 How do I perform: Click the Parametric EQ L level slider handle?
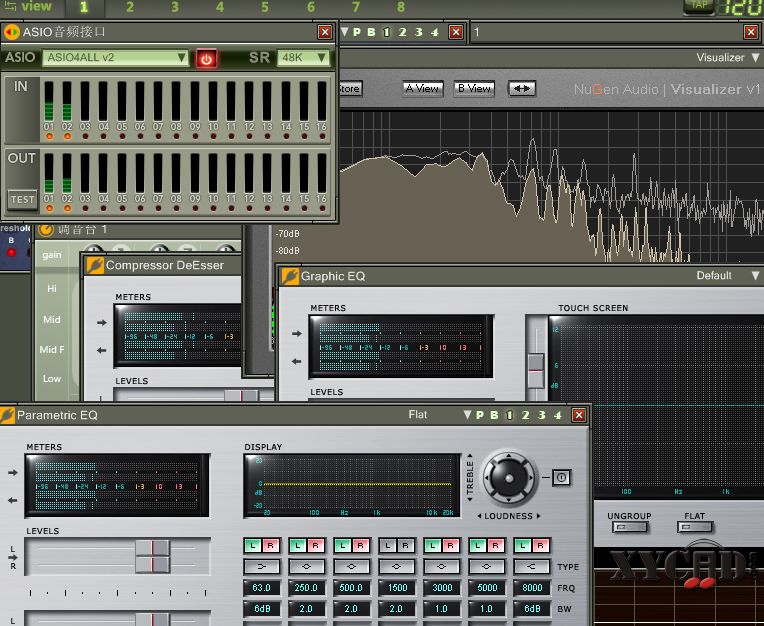pyautogui.click(x=153, y=548)
